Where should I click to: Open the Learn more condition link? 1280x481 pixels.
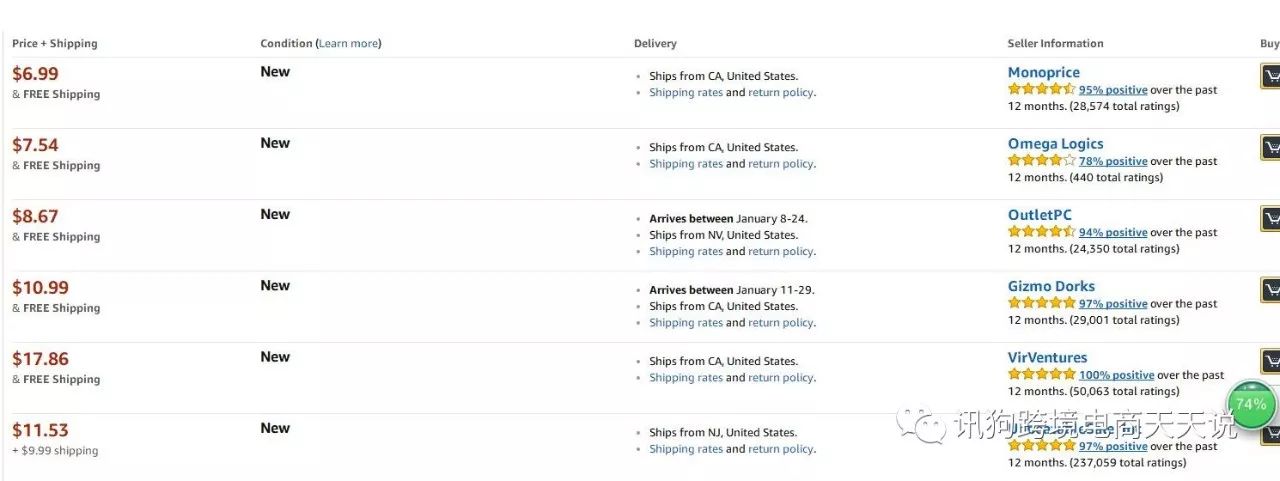coord(348,43)
